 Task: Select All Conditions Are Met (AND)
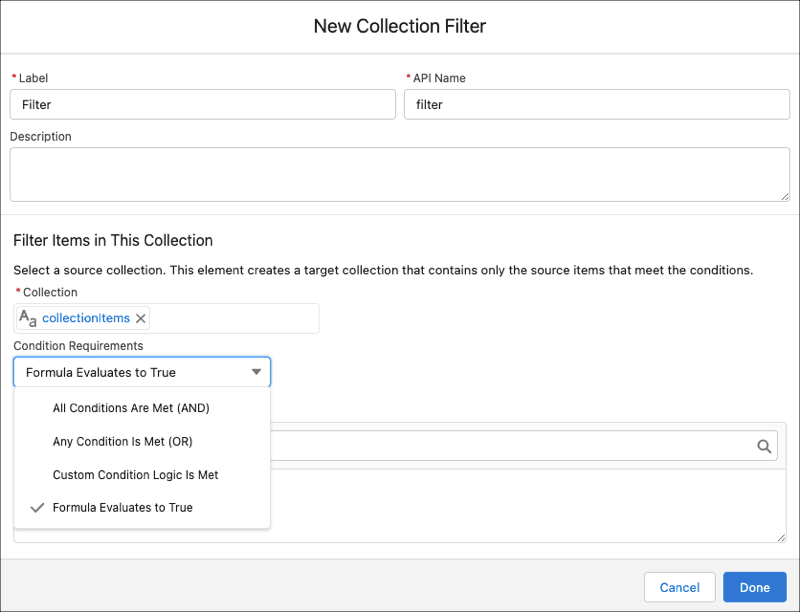pyautogui.click(x=142, y=408)
